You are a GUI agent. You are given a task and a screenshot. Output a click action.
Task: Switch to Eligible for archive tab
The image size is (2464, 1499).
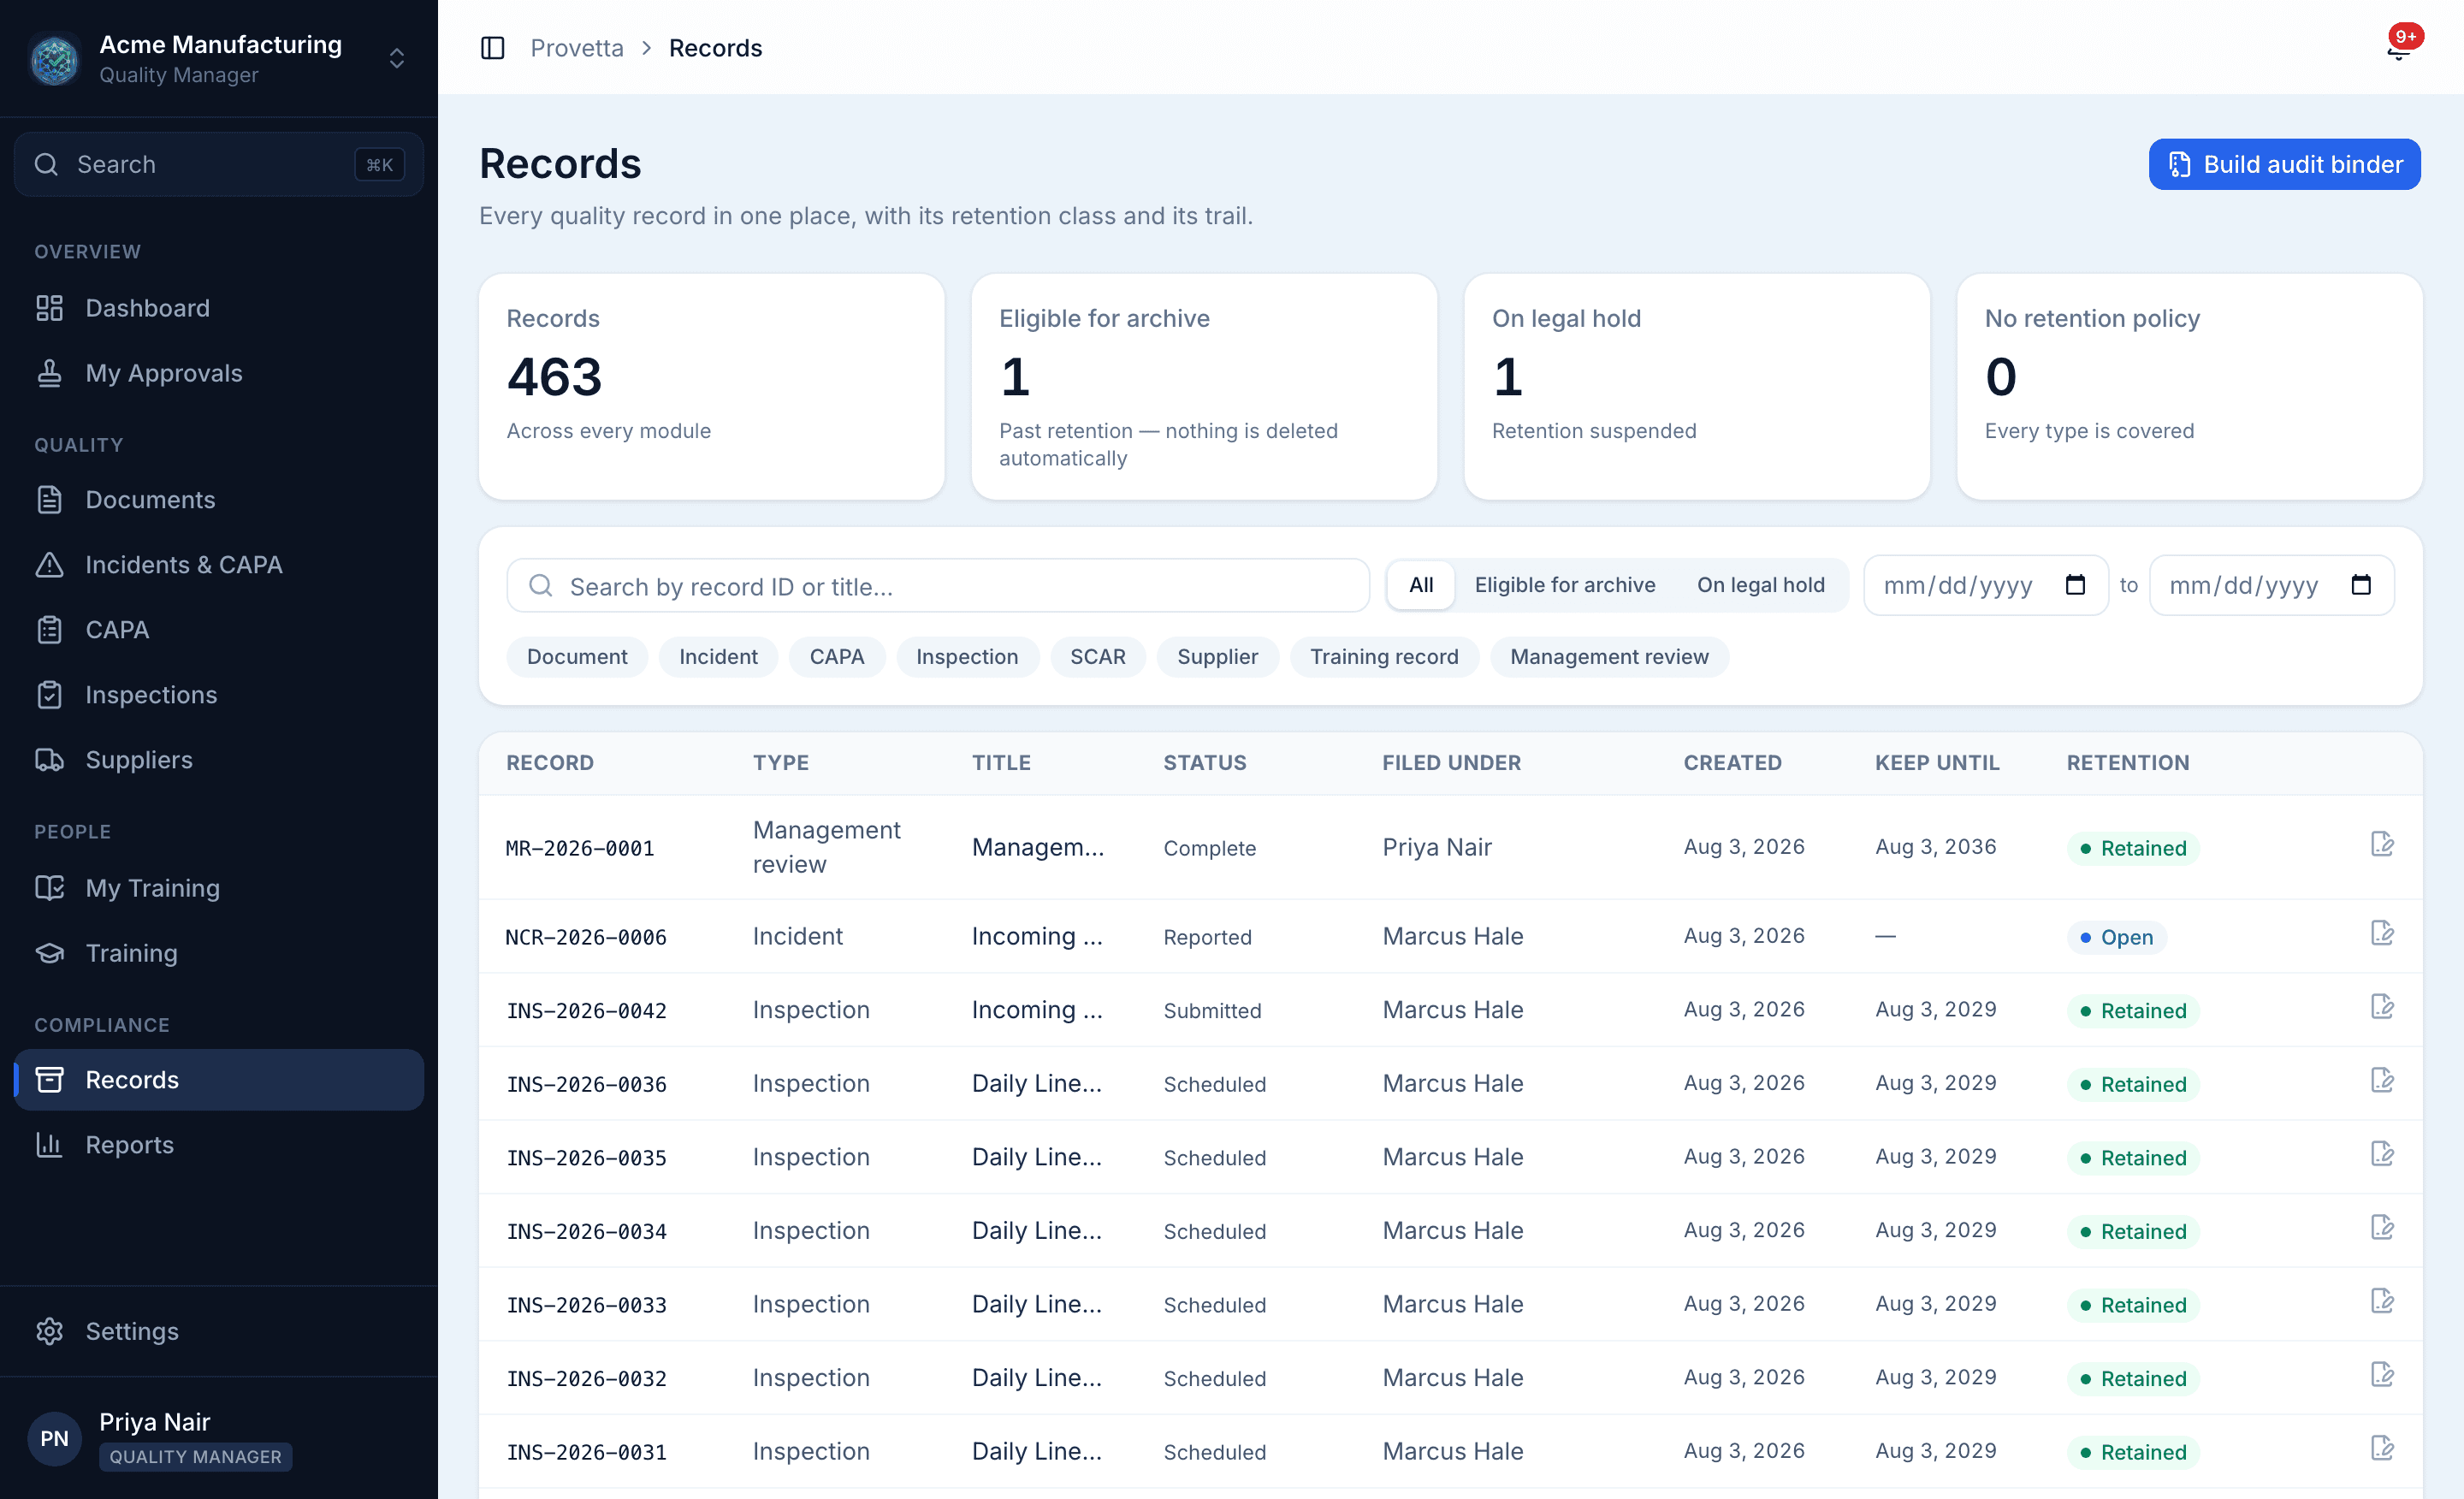click(1564, 585)
